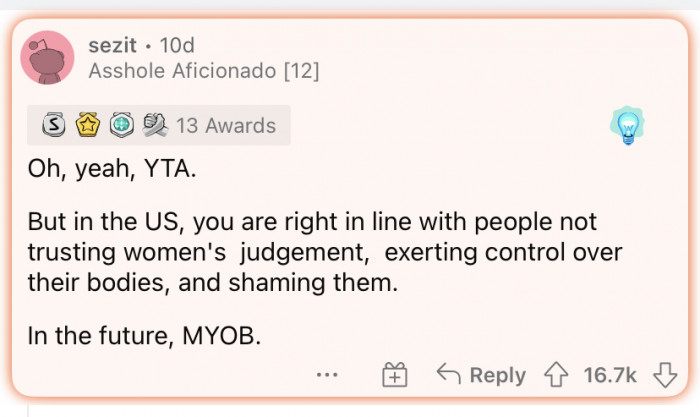Give an award using the gift icon
Image resolution: width=700 pixels, height=417 pixels.
click(395, 375)
